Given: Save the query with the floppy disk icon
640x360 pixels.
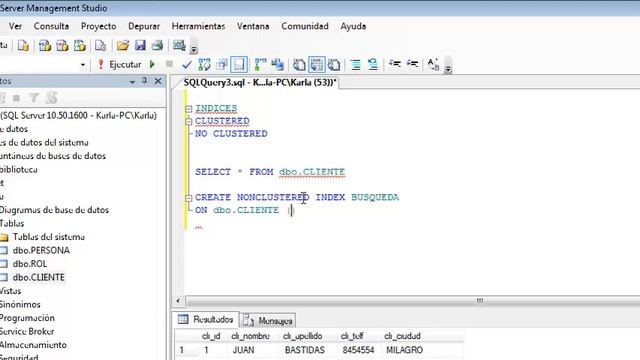Looking at the screenshot, I should (140, 45).
